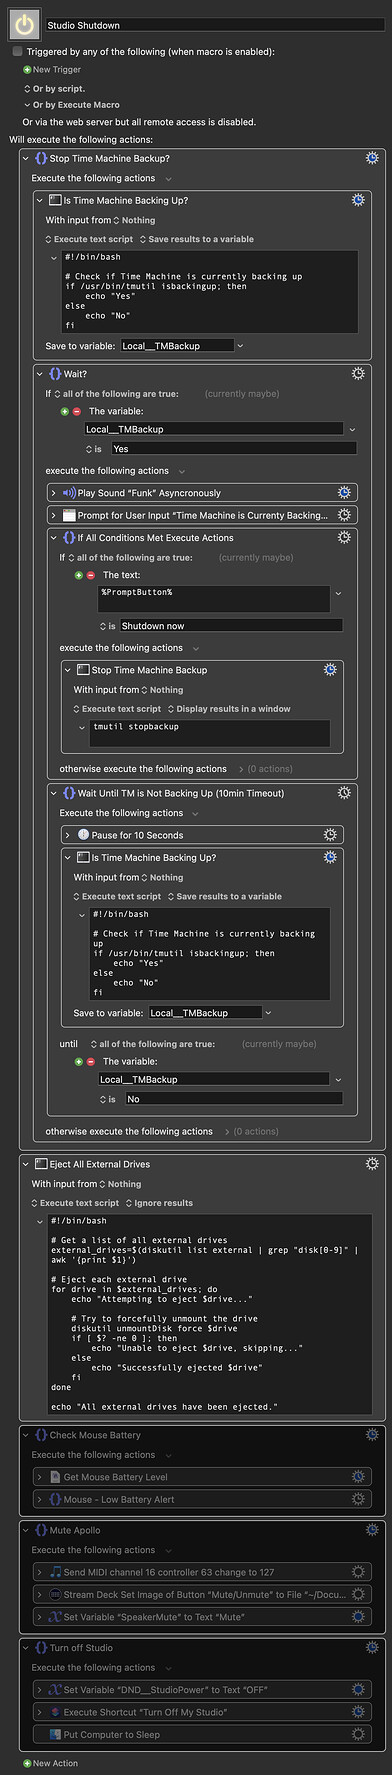392x1775 pixels.
Task: Open the gear for Put Computer to Sleep
Action: [x=358, y=1734]
